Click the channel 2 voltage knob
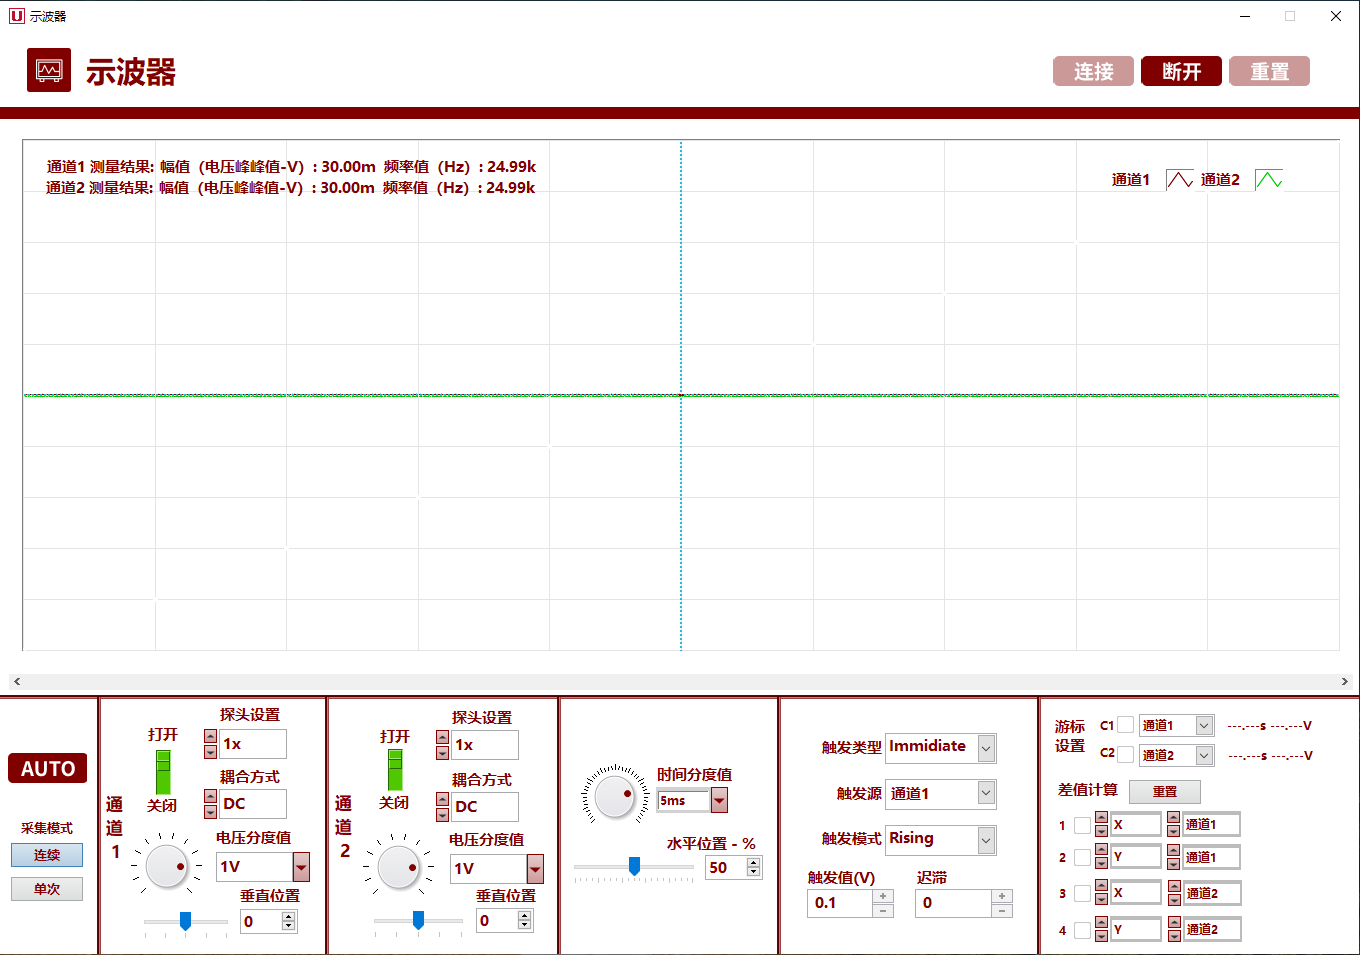 [x=399, y=867]
